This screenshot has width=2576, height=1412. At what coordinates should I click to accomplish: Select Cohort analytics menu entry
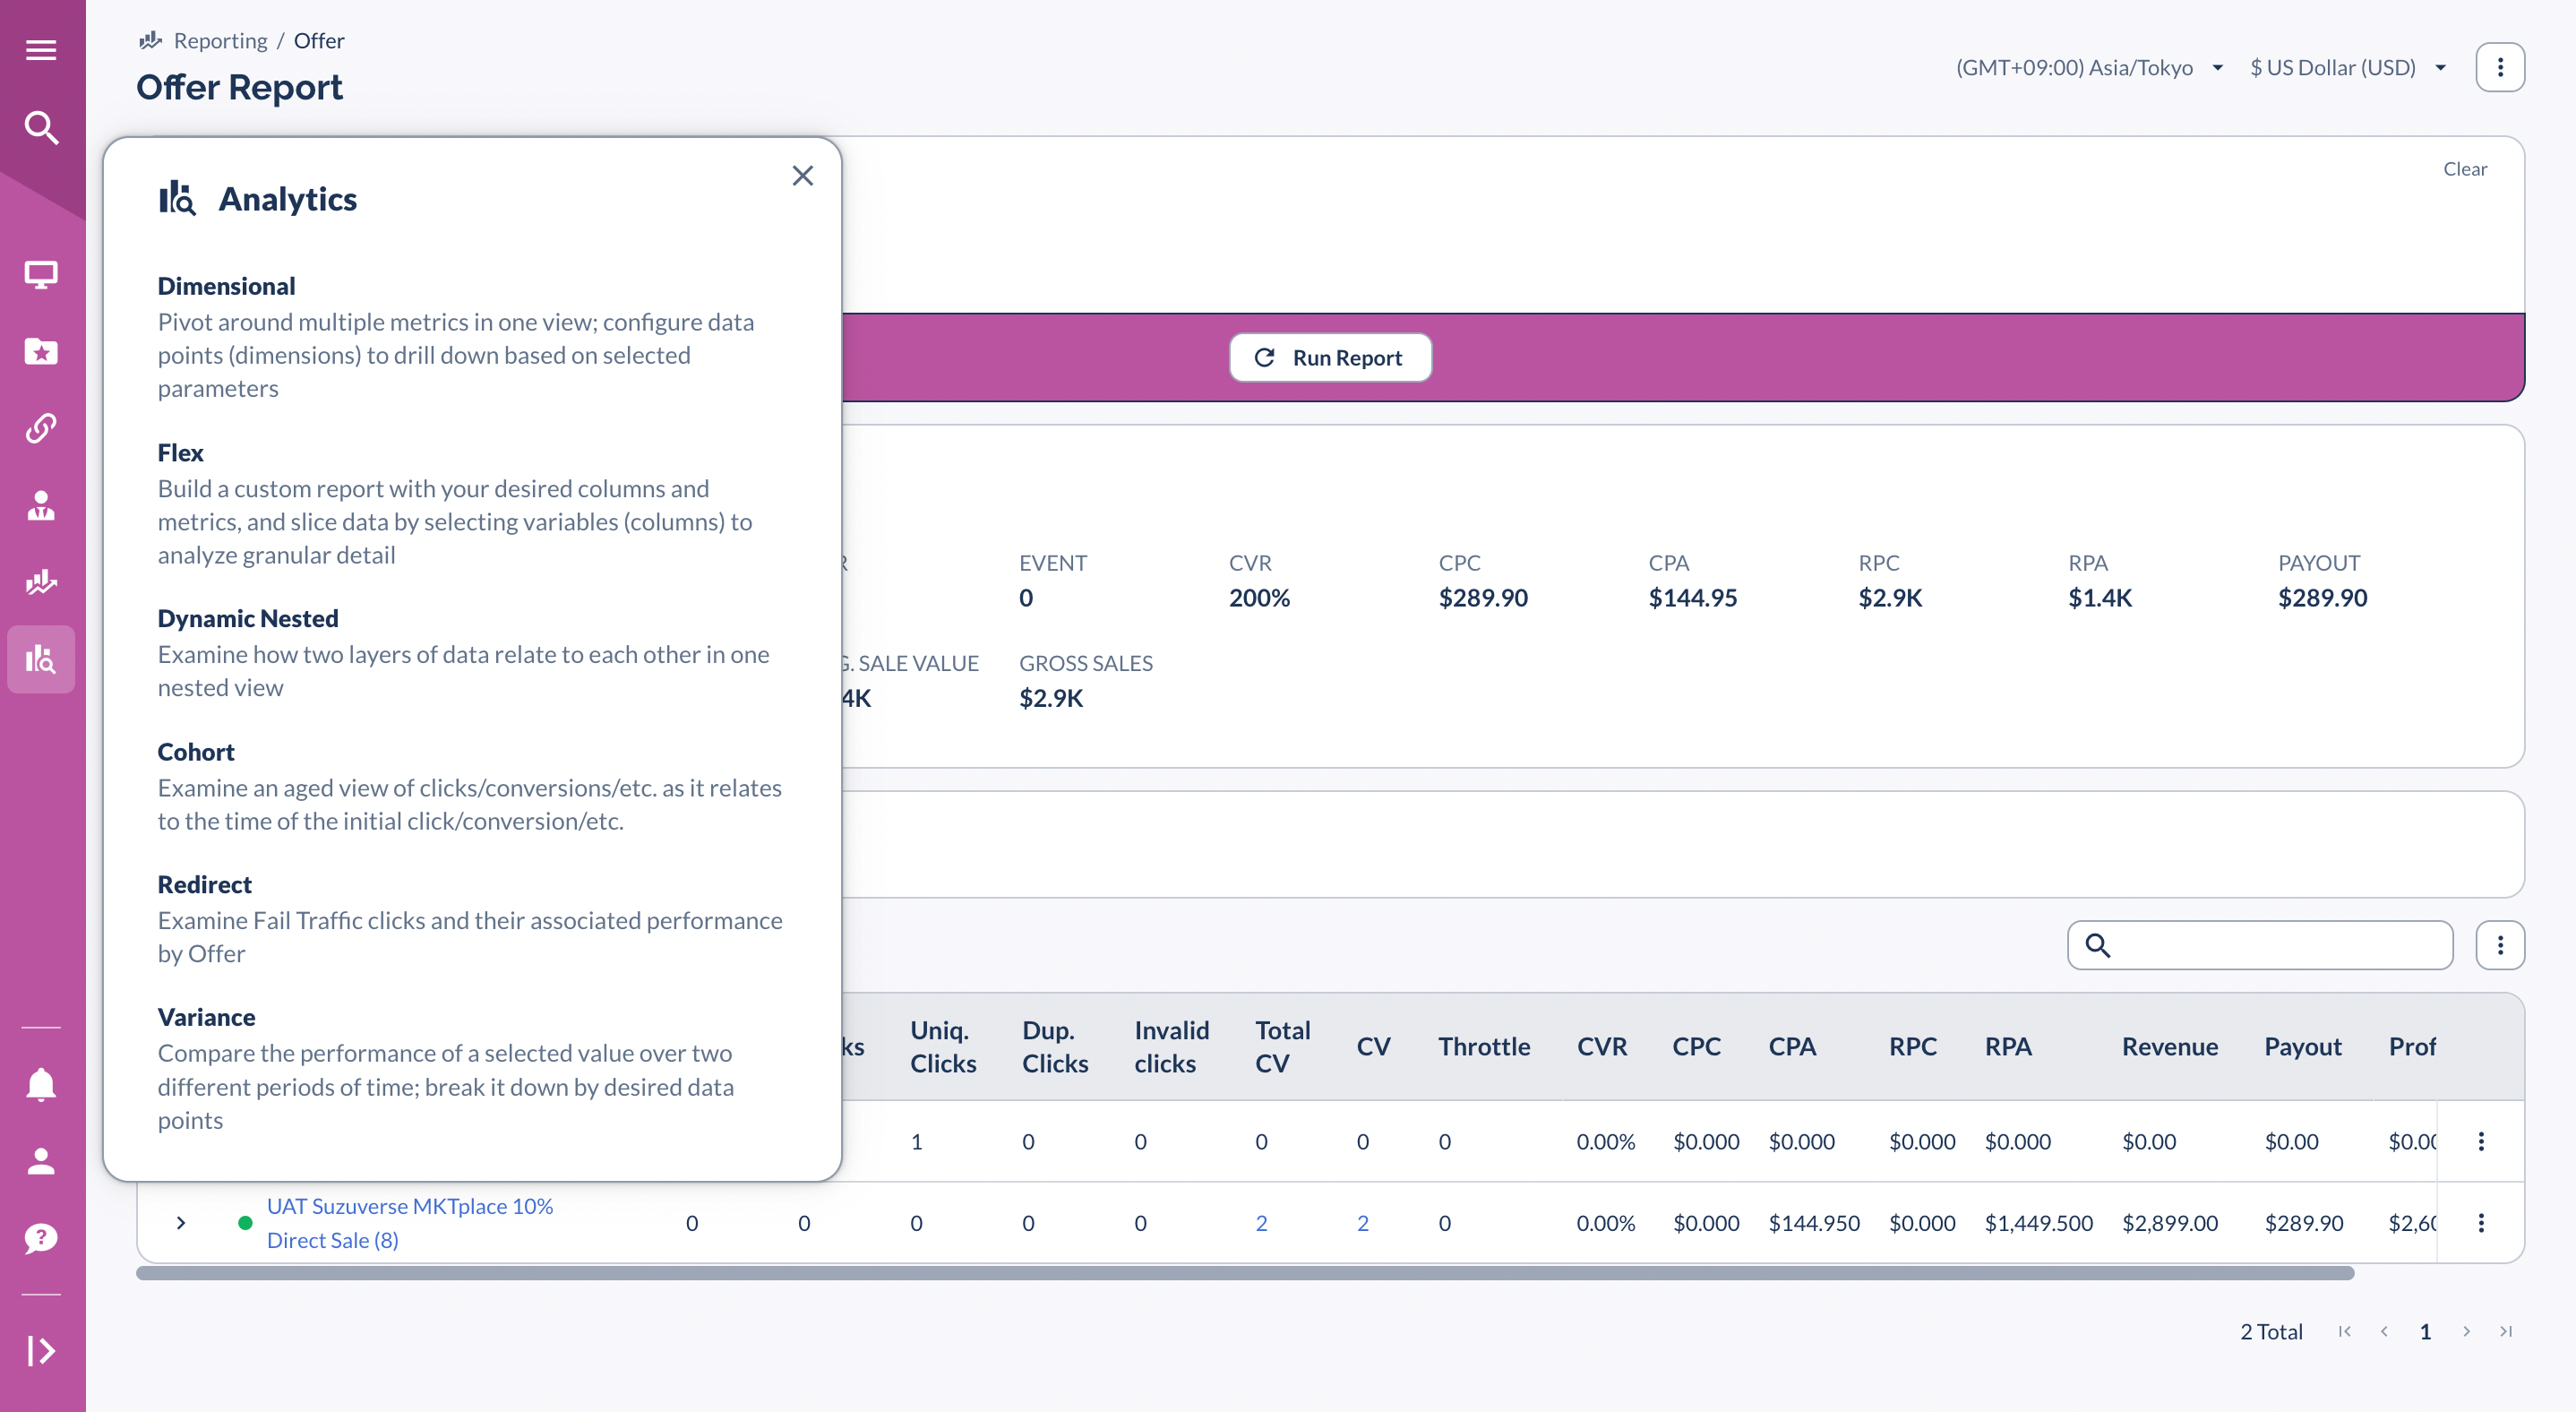pos(196,752)
